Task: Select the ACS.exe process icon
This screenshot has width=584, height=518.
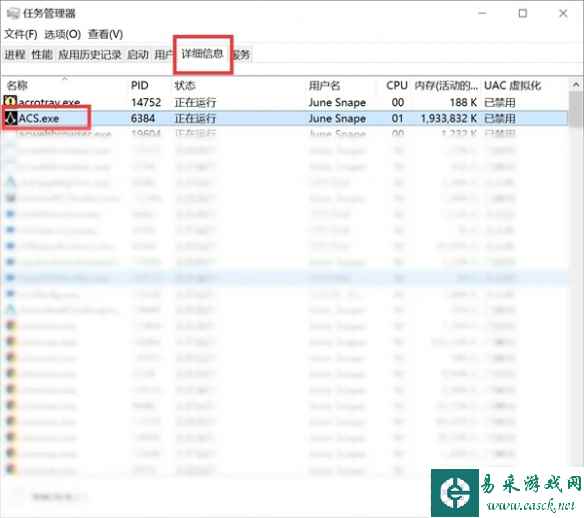Action: point(10,118)
